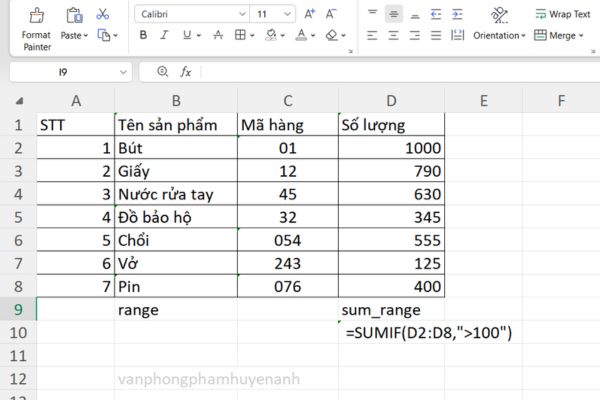Toggle Strikethrough formatting
Viewport: 600px width, 400px height.
pyautogui.click(x=218, y=35)
